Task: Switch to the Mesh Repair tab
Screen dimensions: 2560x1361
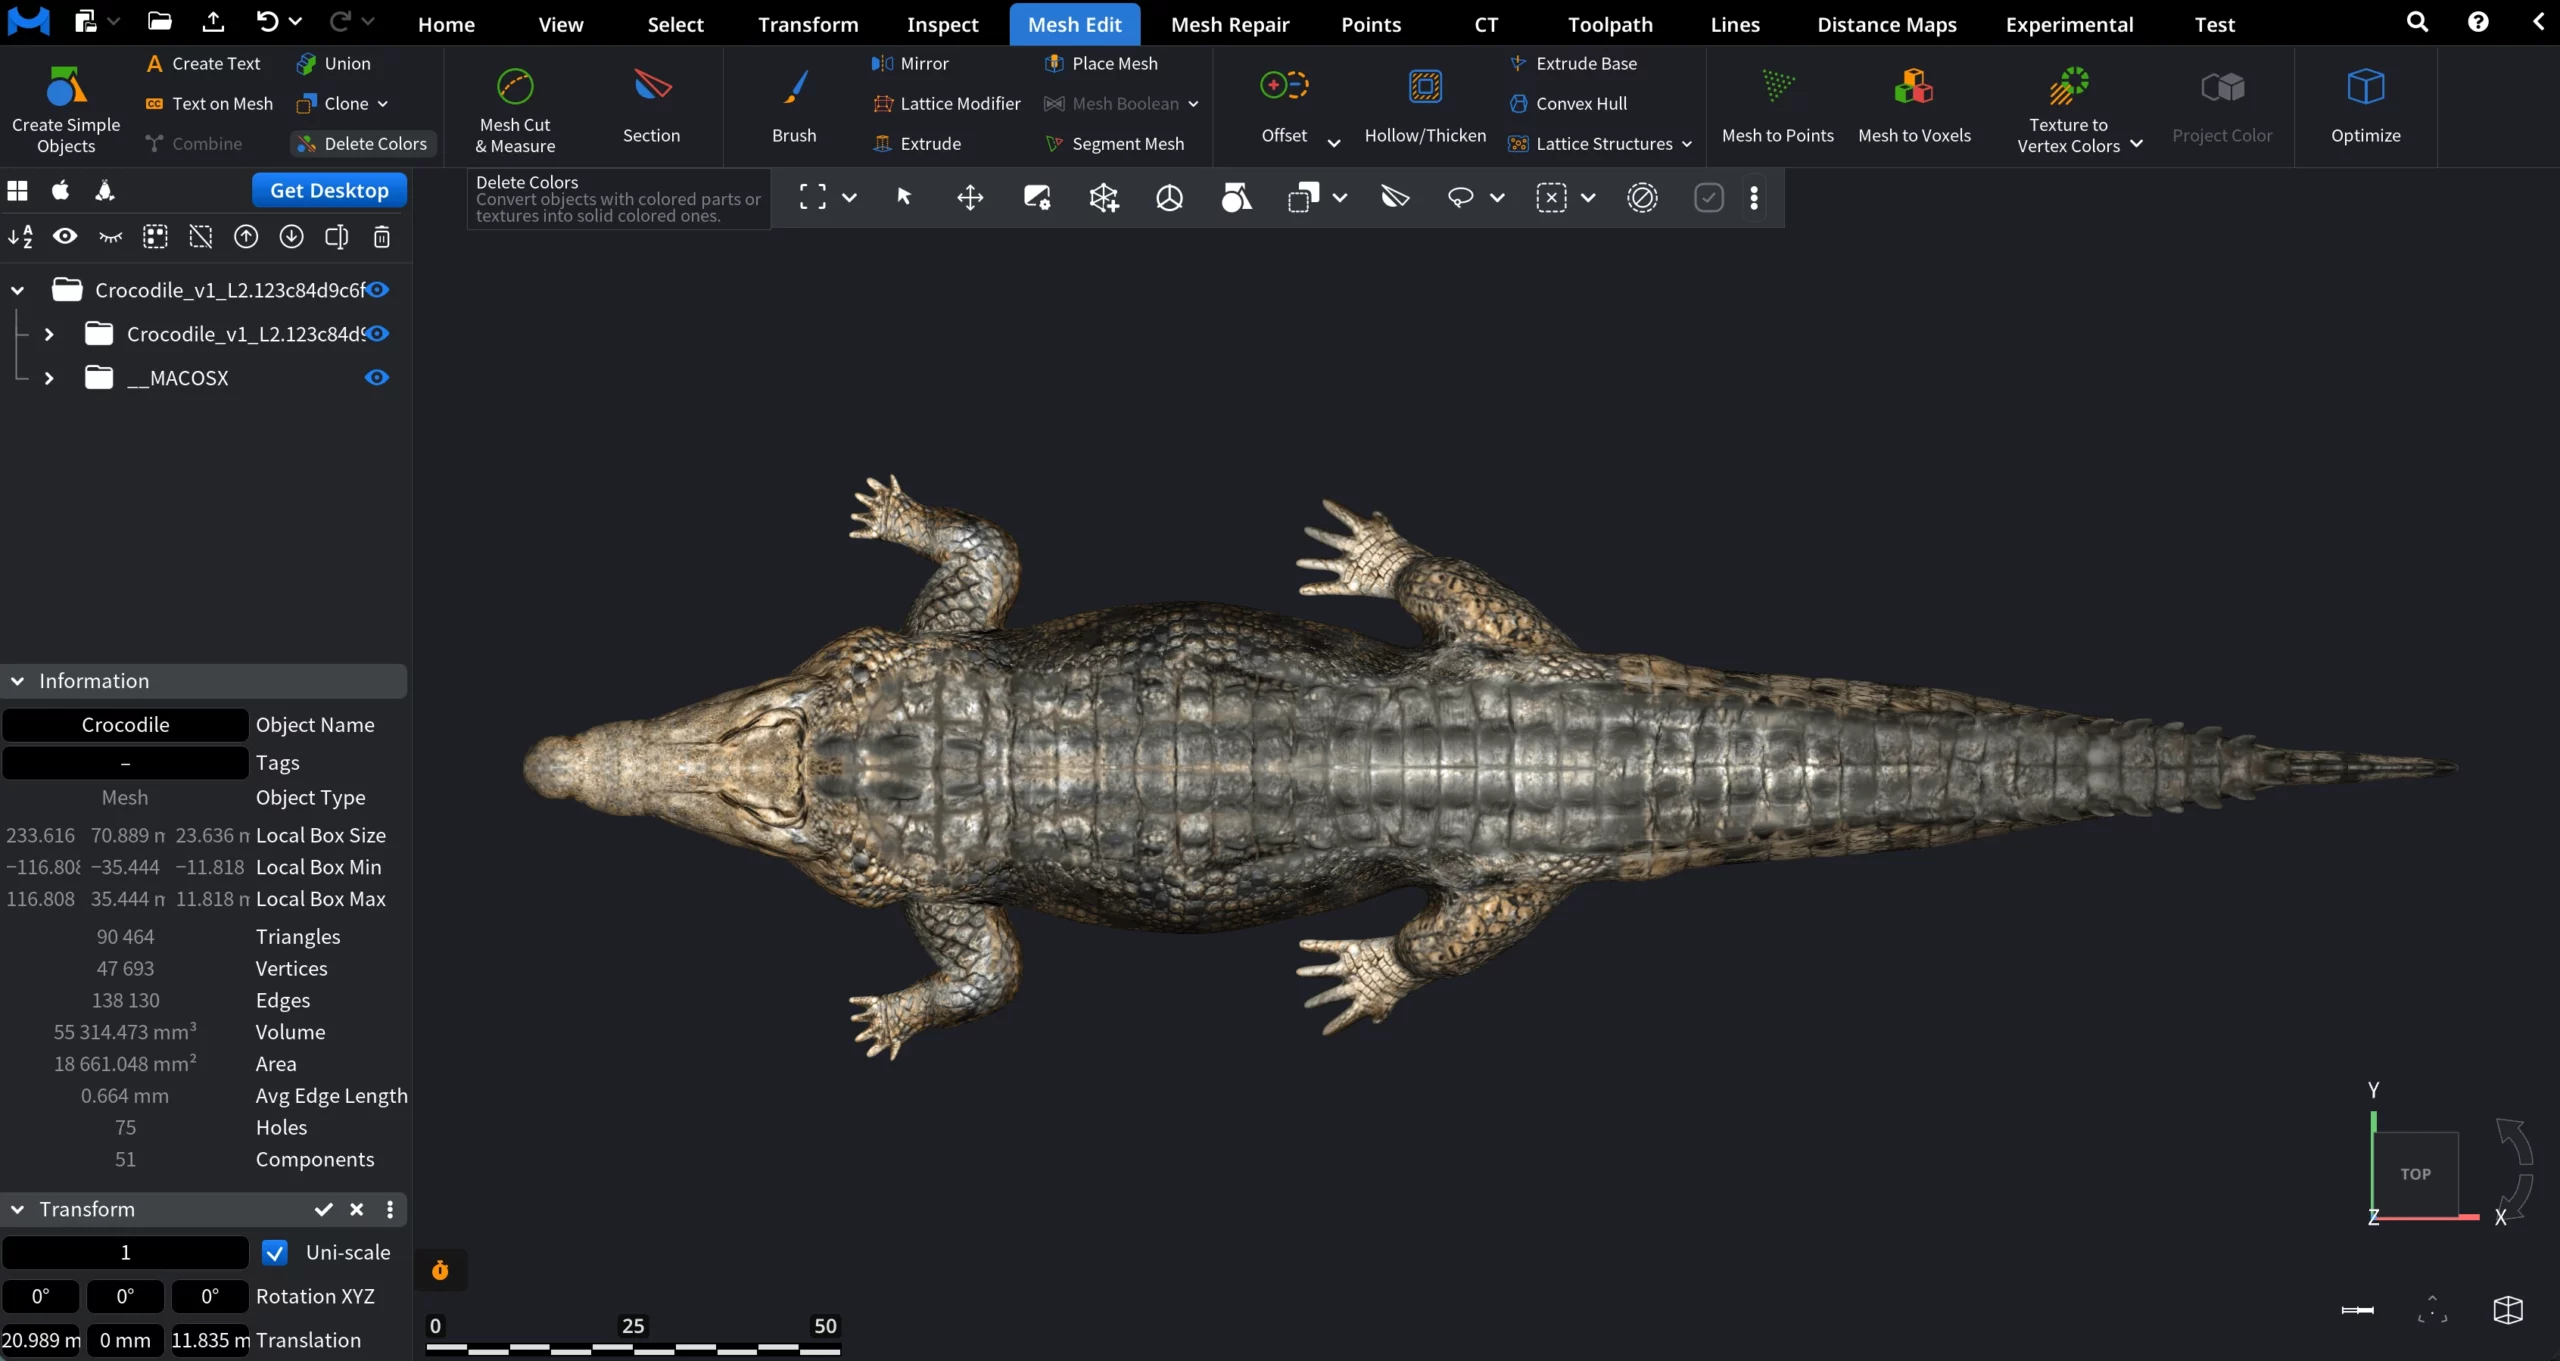Action: click(x=1229, y=24)
